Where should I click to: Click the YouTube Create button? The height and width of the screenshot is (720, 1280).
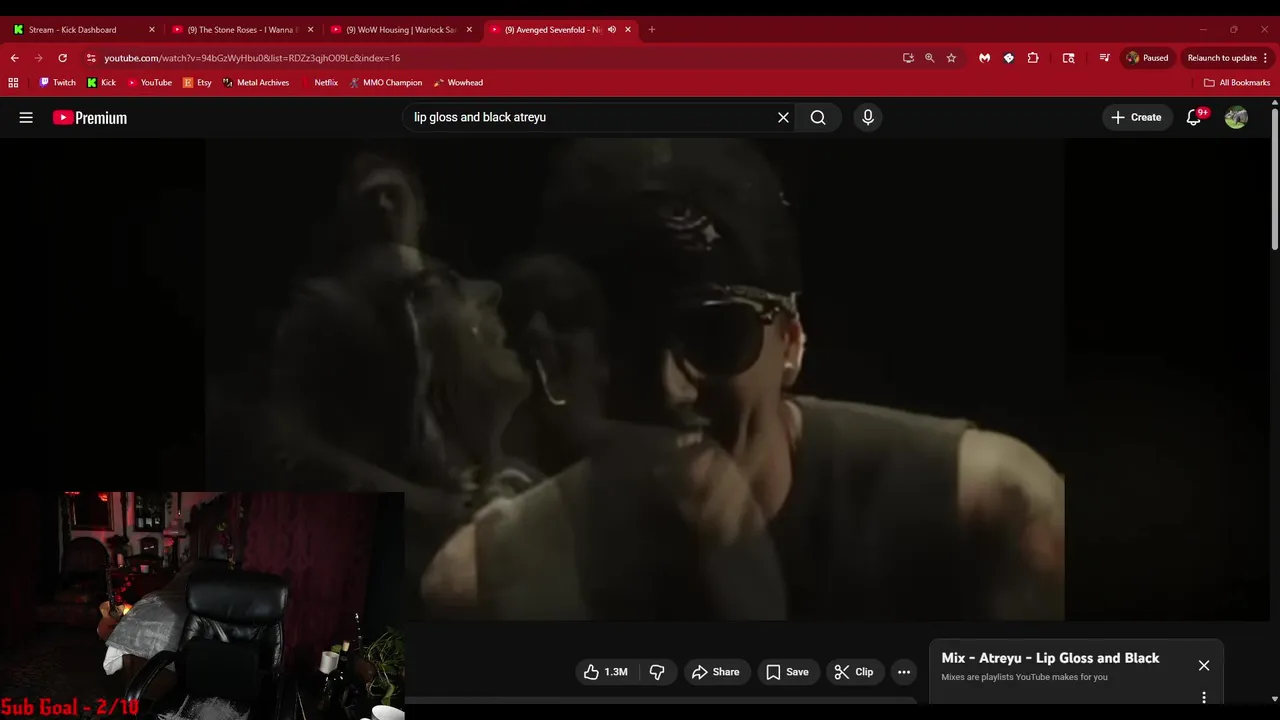(x=1137, y=117)
